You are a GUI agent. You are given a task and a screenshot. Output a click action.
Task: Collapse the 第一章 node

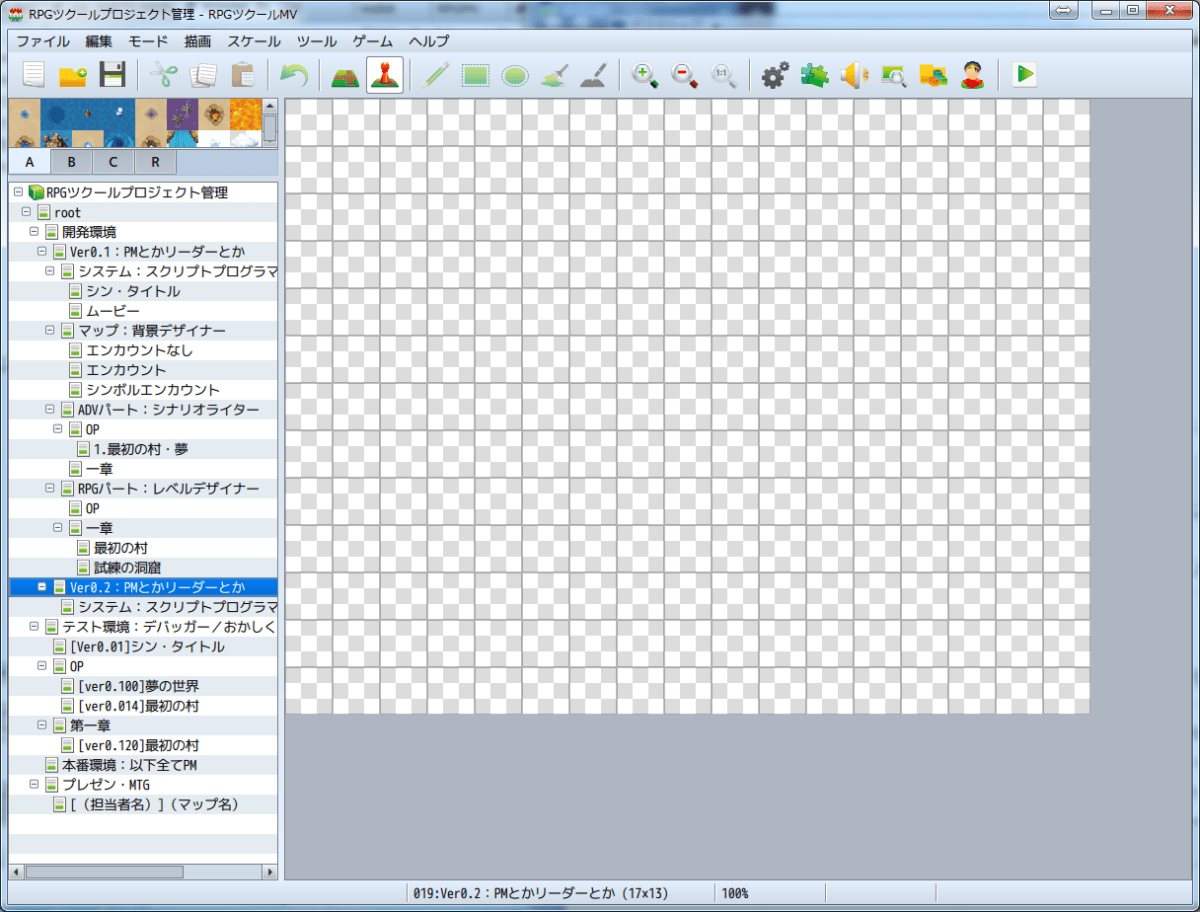(x=42, y=725)
